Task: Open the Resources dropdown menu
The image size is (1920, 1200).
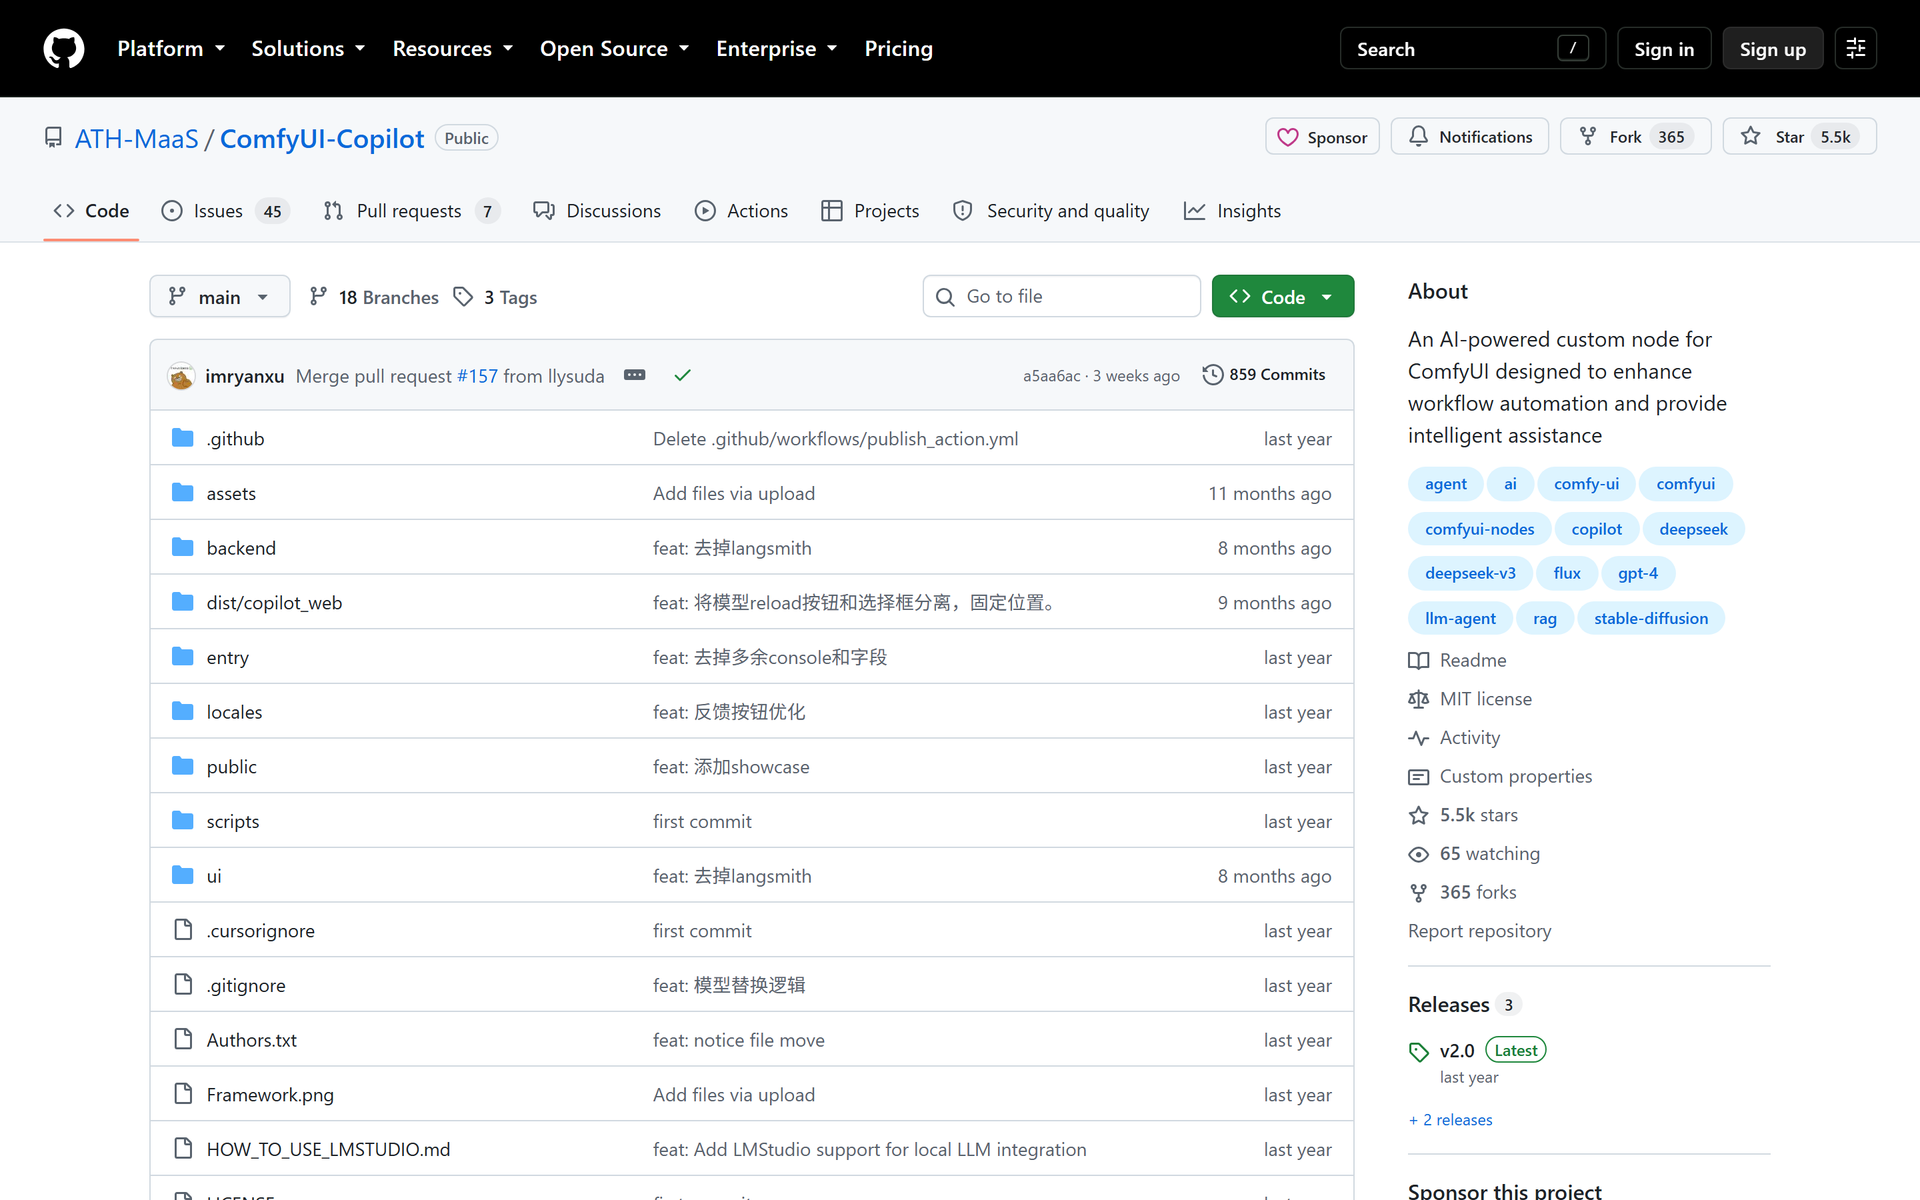Action: (x=452, y=48)
